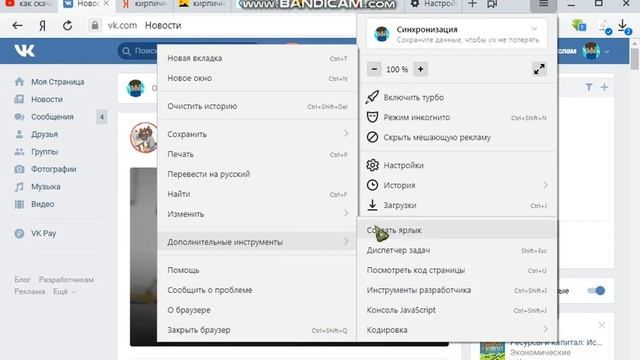Open the VK profile dropdown arrow
The height and width of the screenshot is (360, 640).
pyautogui.click(x=607, y=51)
